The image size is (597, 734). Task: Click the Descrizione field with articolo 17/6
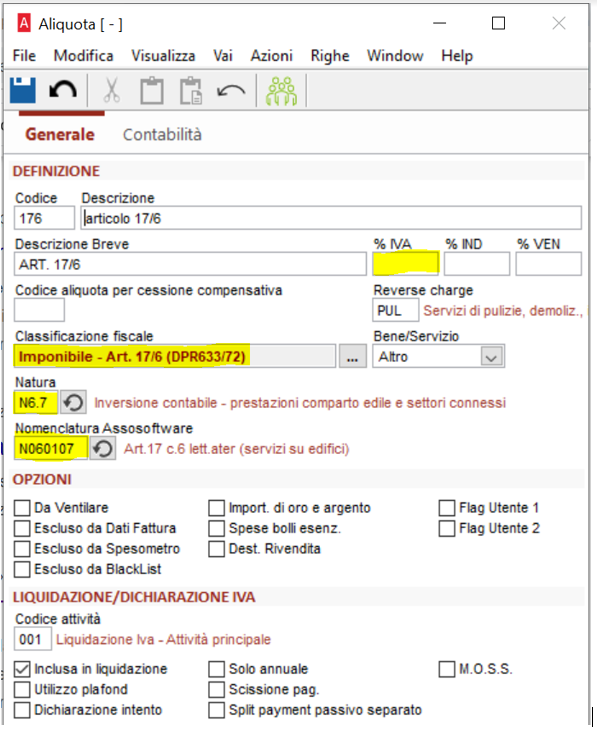331,218
